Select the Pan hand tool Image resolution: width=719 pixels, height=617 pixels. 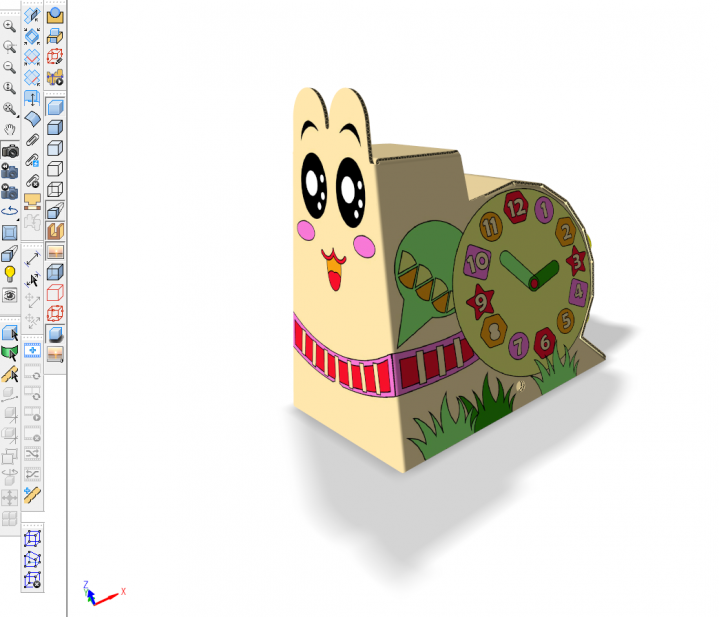pos(10,129)
